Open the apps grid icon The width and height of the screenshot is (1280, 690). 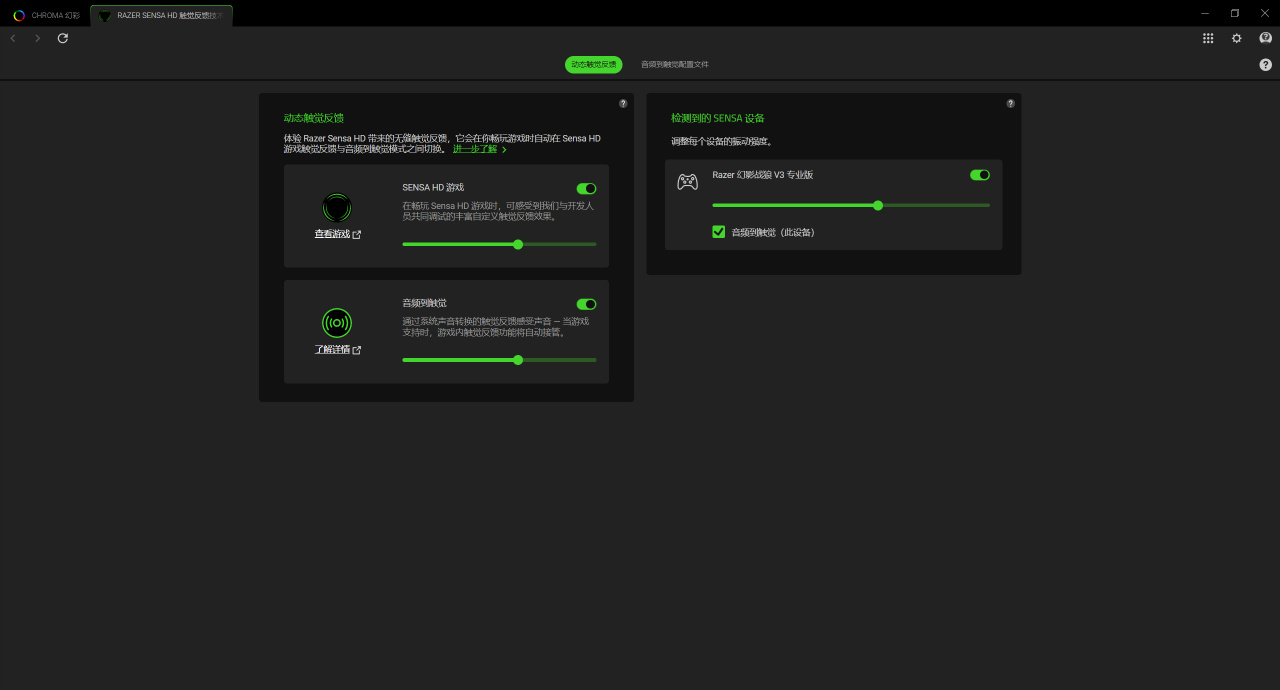[1208, 38]
